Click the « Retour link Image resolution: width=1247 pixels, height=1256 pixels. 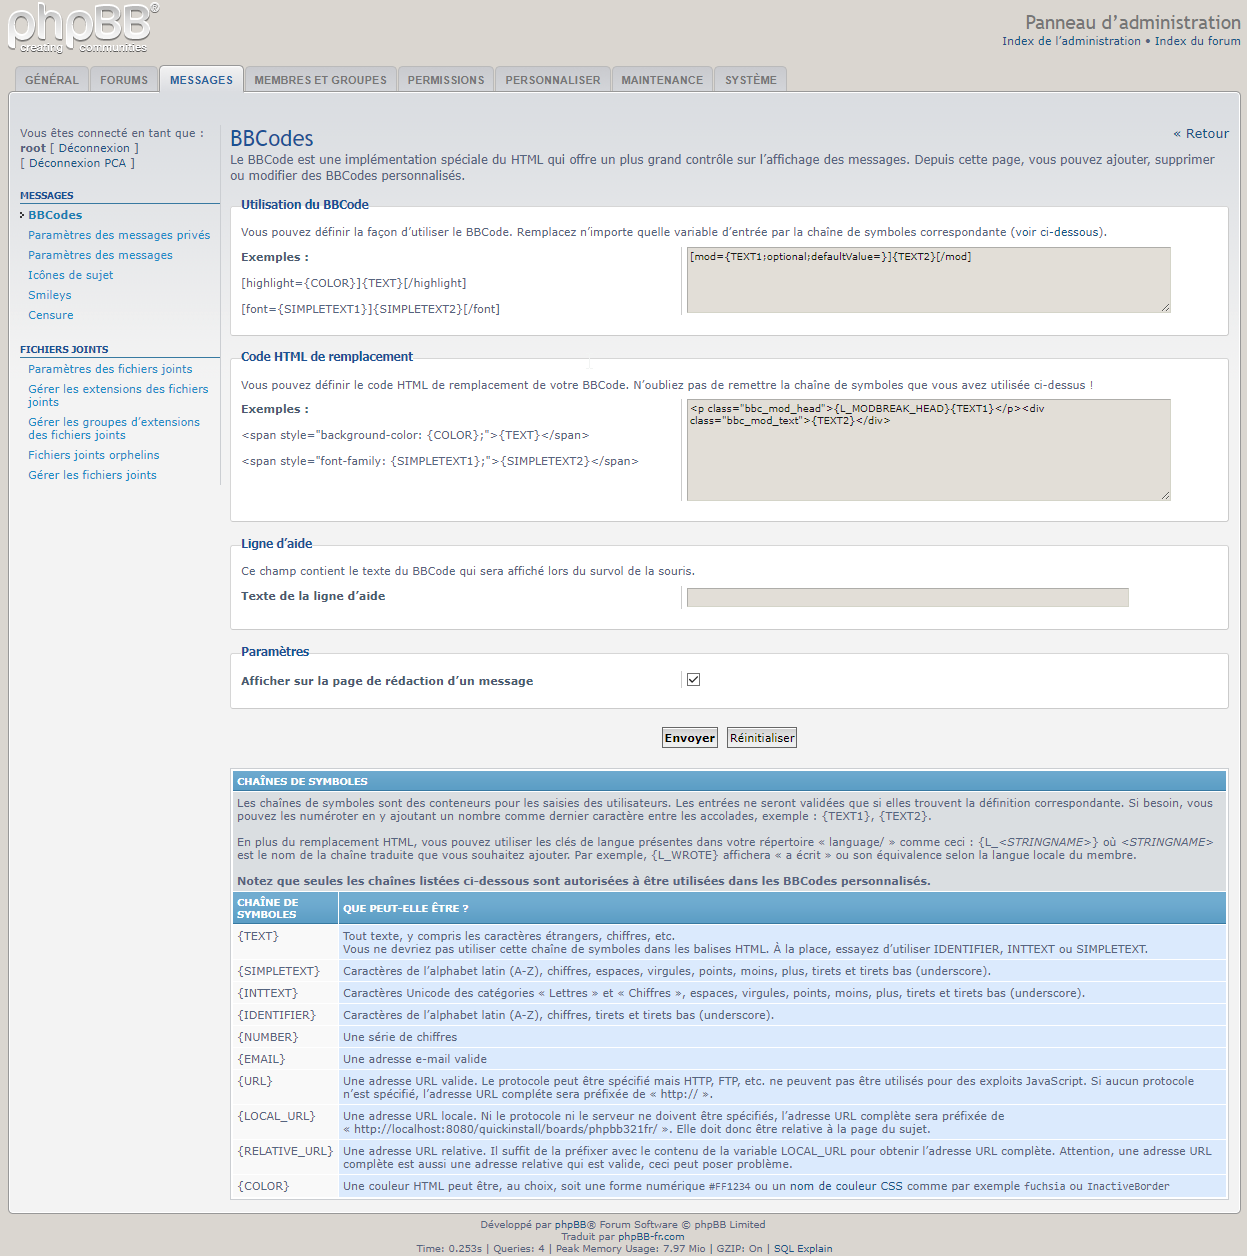(1201, 134)
